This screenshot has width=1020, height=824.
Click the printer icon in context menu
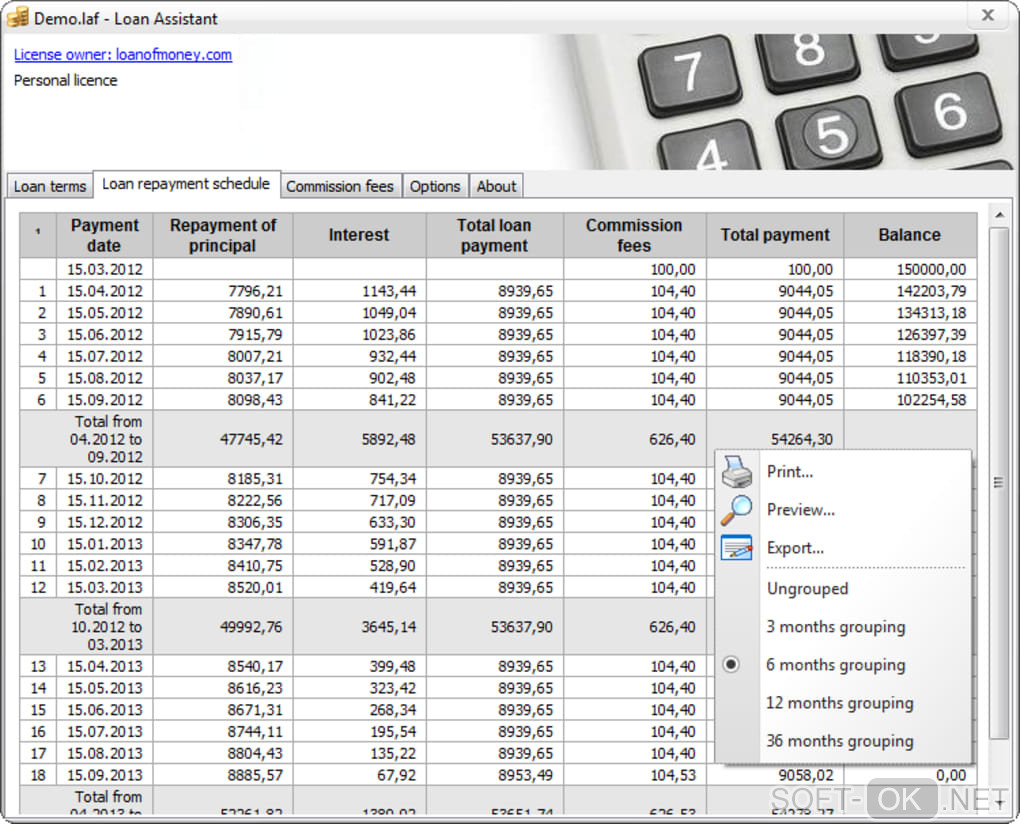tap(736, 472)
